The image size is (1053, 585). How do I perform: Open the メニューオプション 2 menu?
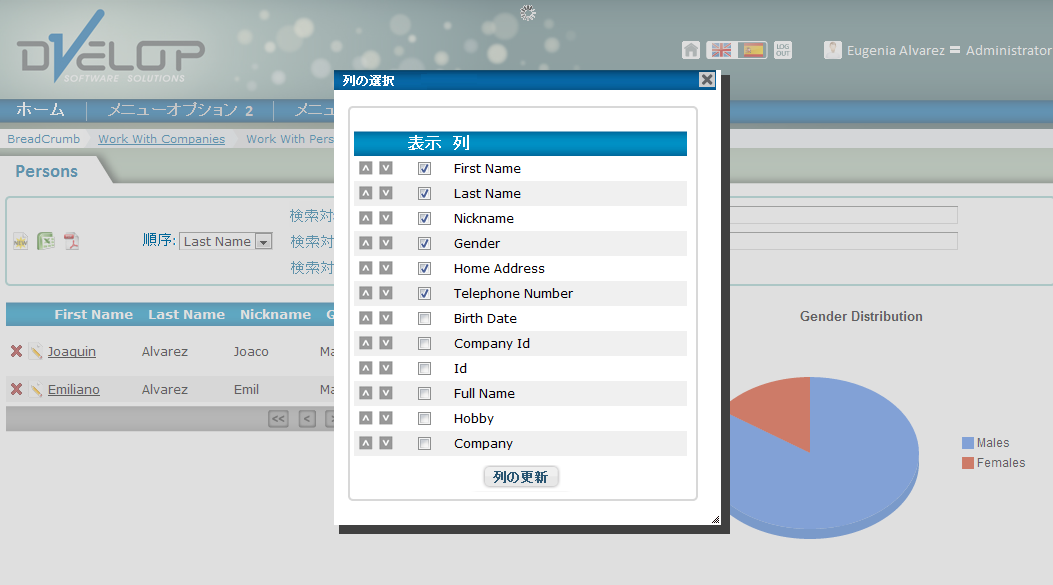point(180,110)
